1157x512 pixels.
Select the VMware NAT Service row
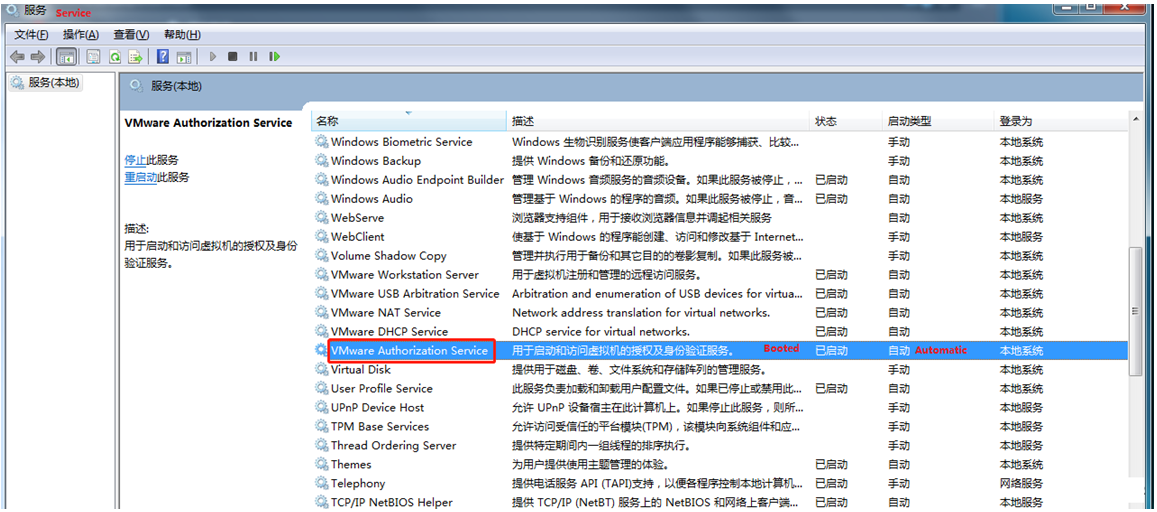coord(385,313)
